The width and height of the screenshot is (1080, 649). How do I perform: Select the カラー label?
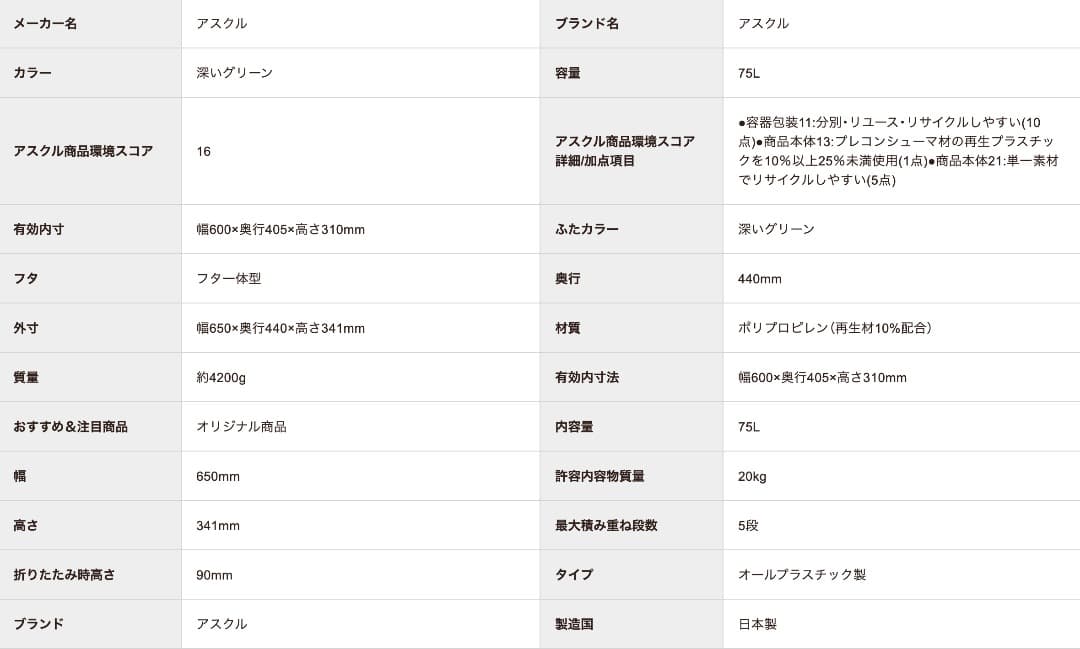pos(32,73)
